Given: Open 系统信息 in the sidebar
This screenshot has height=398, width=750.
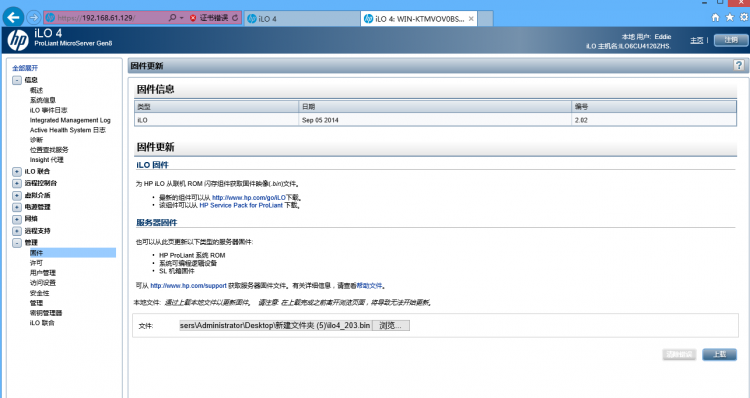Looking at the screenshot, I should 43,100.
